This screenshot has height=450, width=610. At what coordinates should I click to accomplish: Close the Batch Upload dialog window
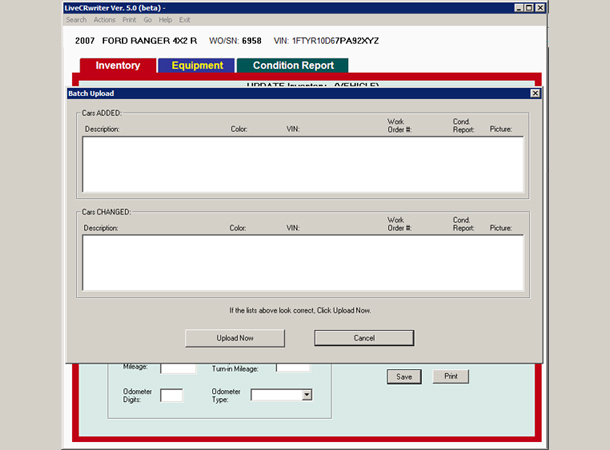535,93
